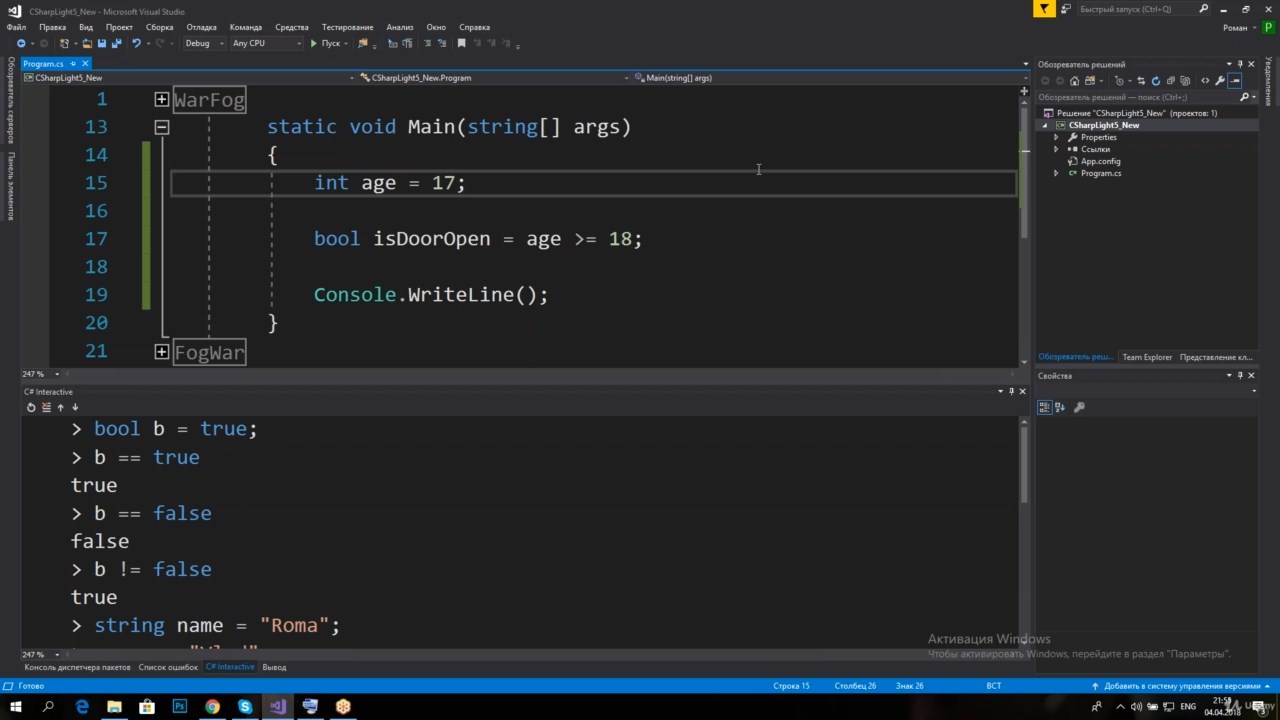The width and height of the screenshot is (1280, 720).
Task: Close the Program.cs editor tab
Action: [x=85, y=63]
